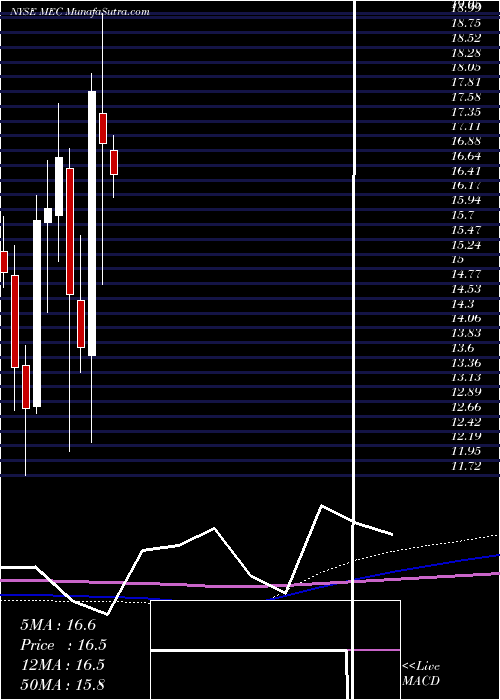Click the 13.36 price axis label

pyautogui.click(x=466, y=363)
